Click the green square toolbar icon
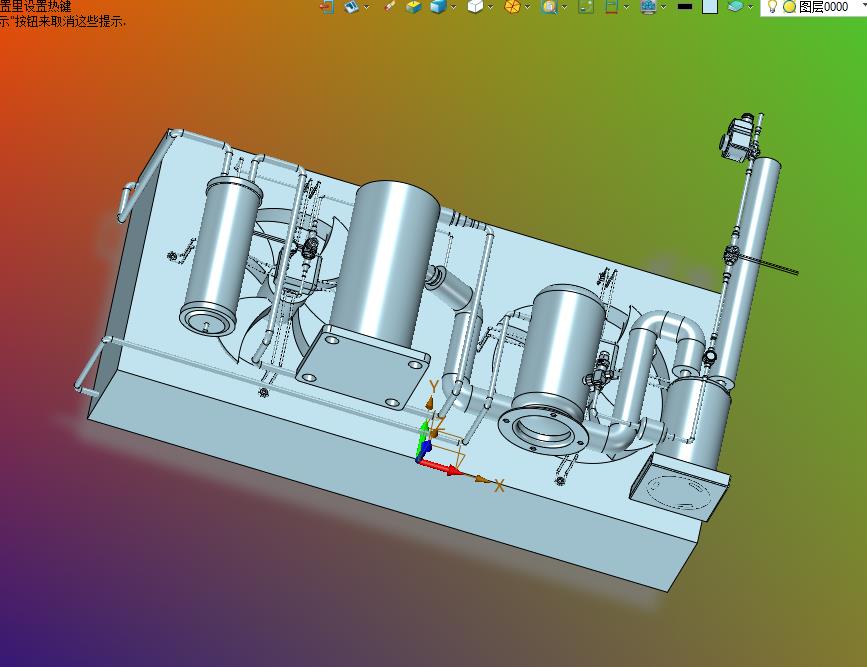Screen dimensions: 867x667 click(586, 7)
